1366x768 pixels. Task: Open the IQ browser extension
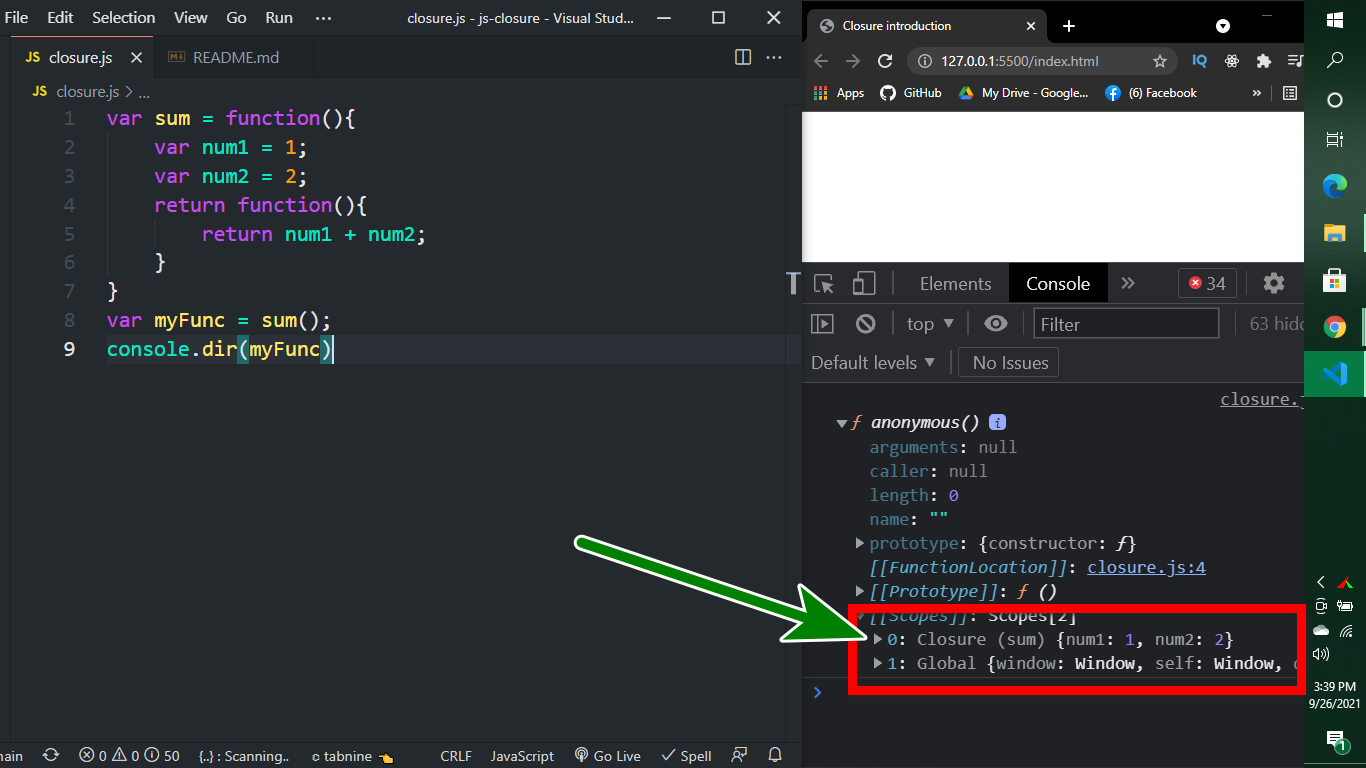(x=1199, y=61)
